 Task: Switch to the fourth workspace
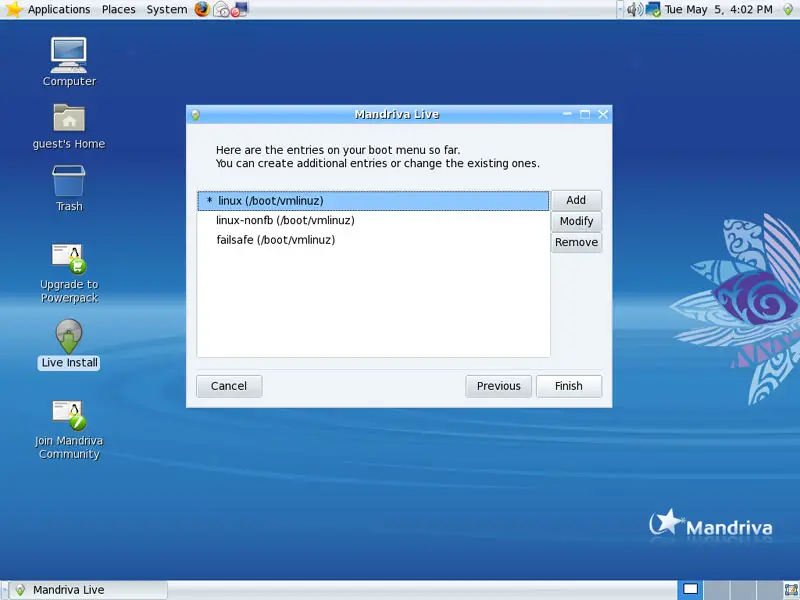768,590
